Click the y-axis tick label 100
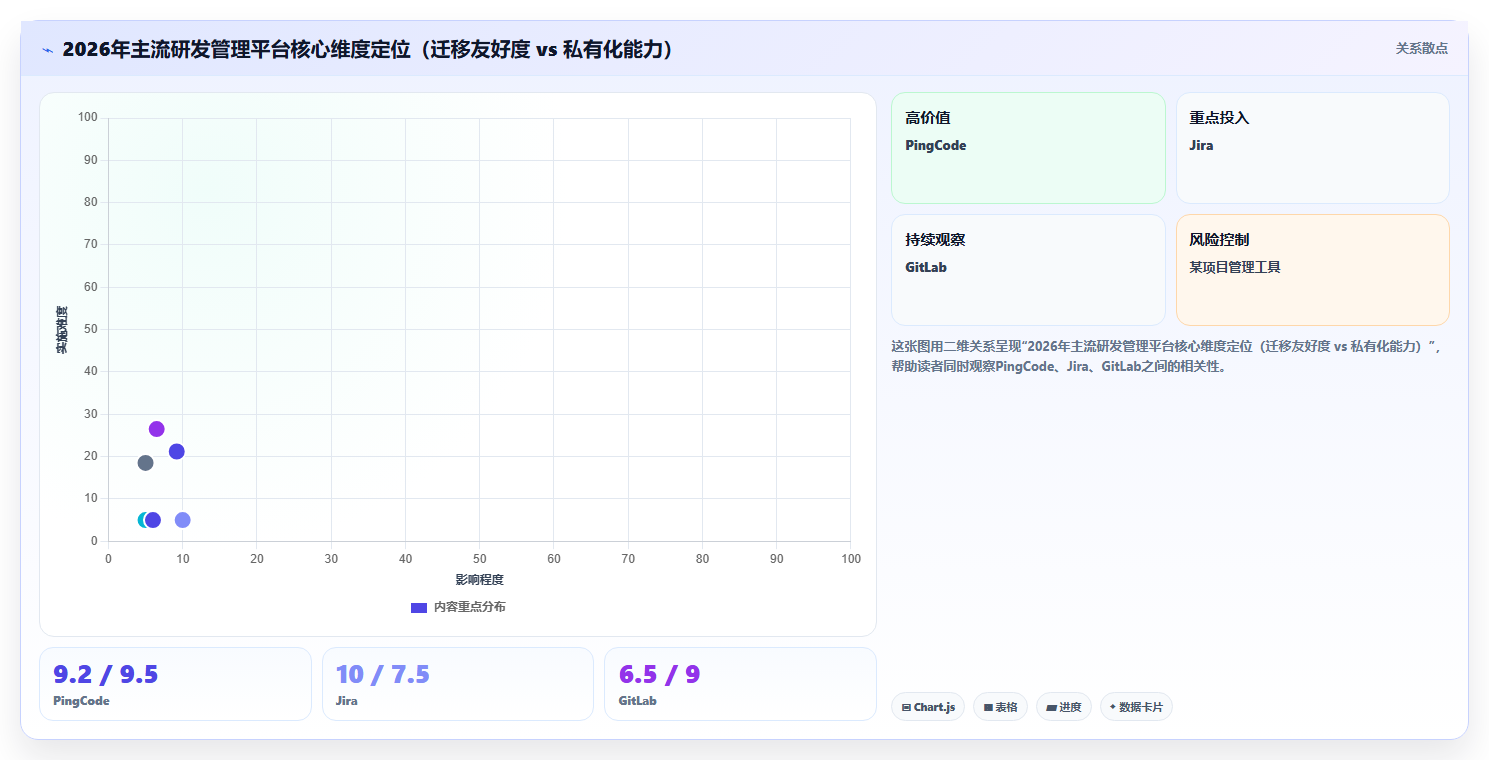Image resolution: width=1489 pixels, height=760 pixels. pos(87,118)
